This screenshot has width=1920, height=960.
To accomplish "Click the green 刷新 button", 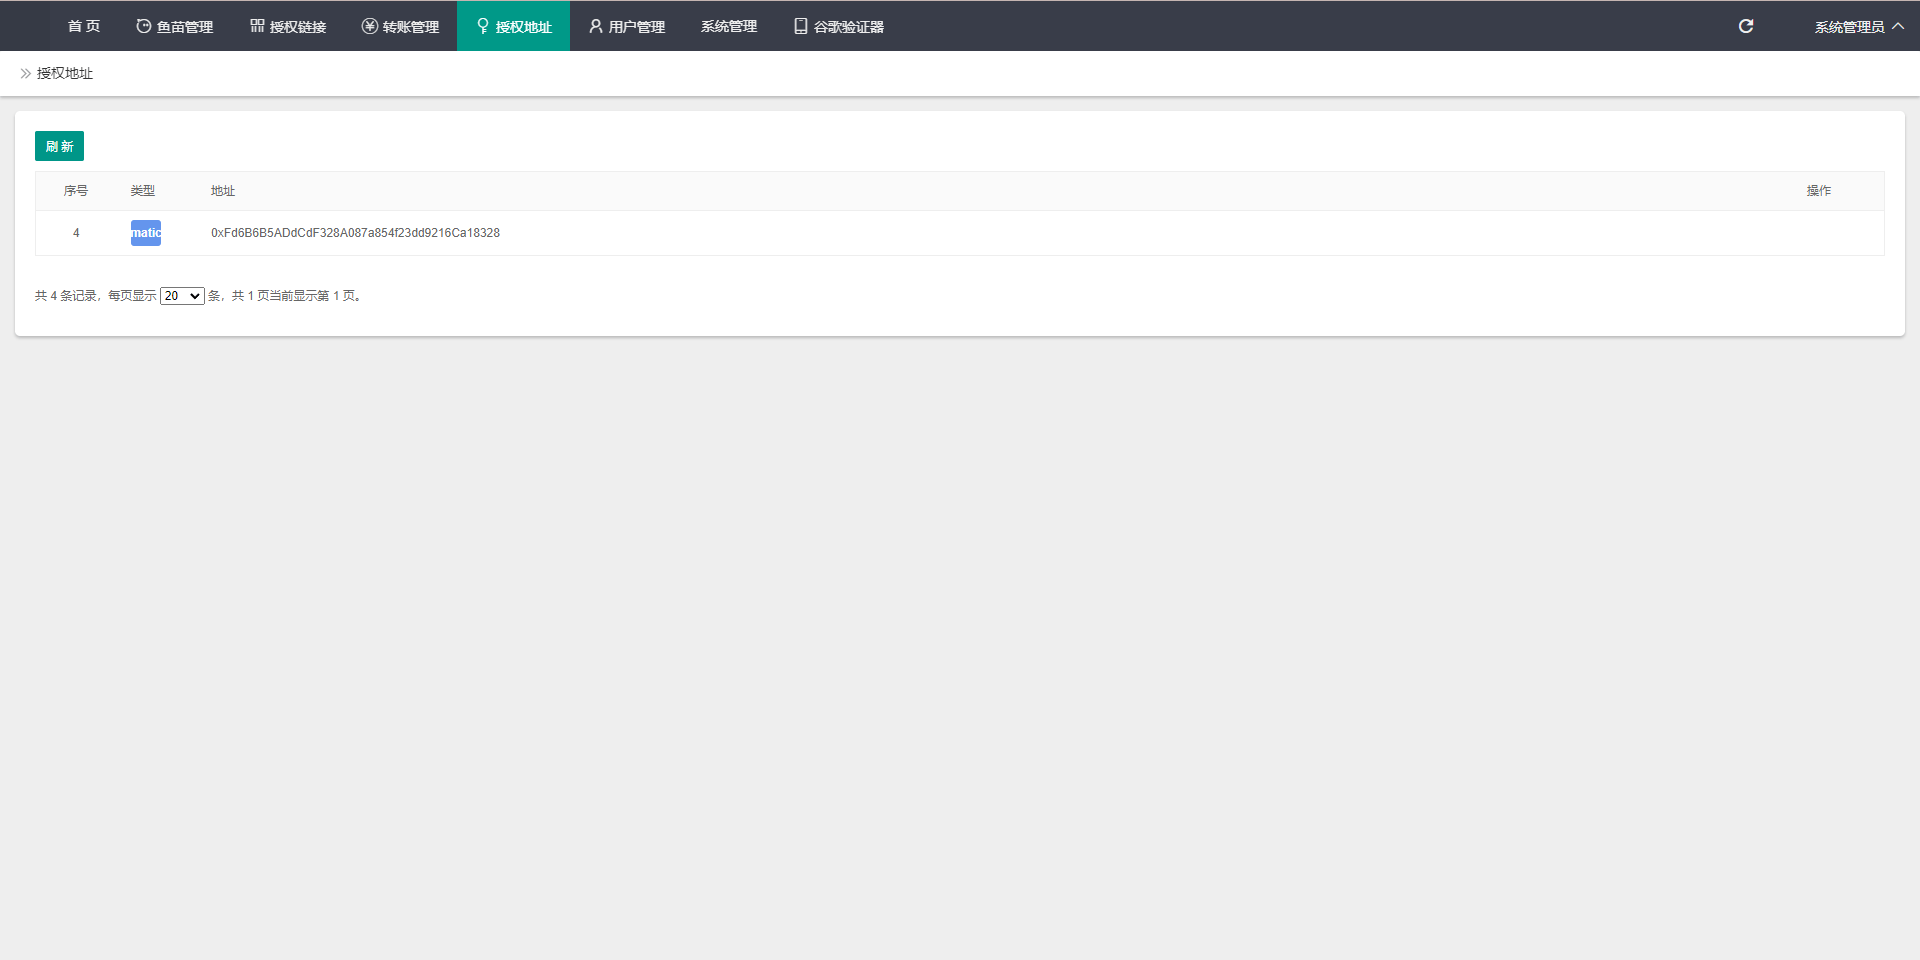I will 59,146.
